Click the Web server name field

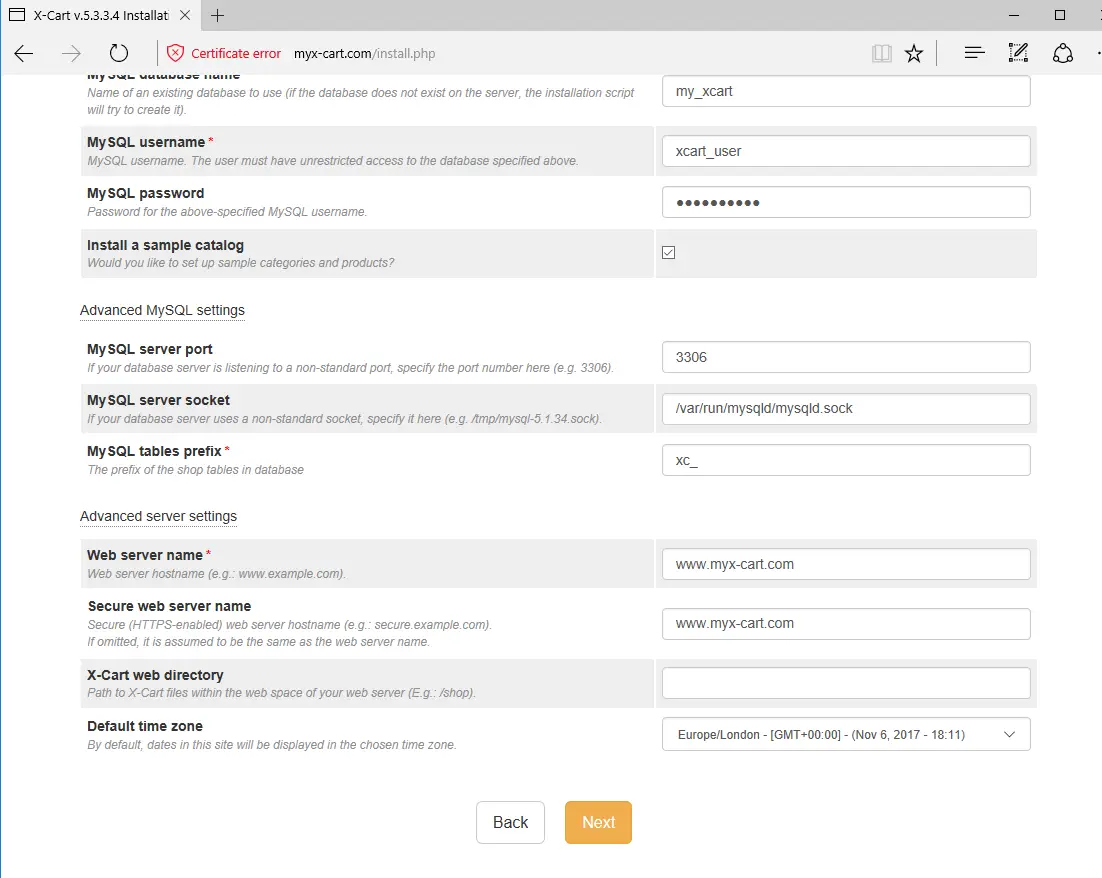(846, 564)
